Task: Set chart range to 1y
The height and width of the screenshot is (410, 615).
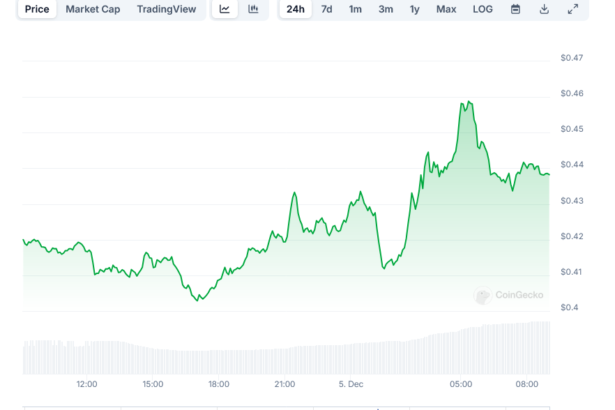Action: [x=415, y=9]
